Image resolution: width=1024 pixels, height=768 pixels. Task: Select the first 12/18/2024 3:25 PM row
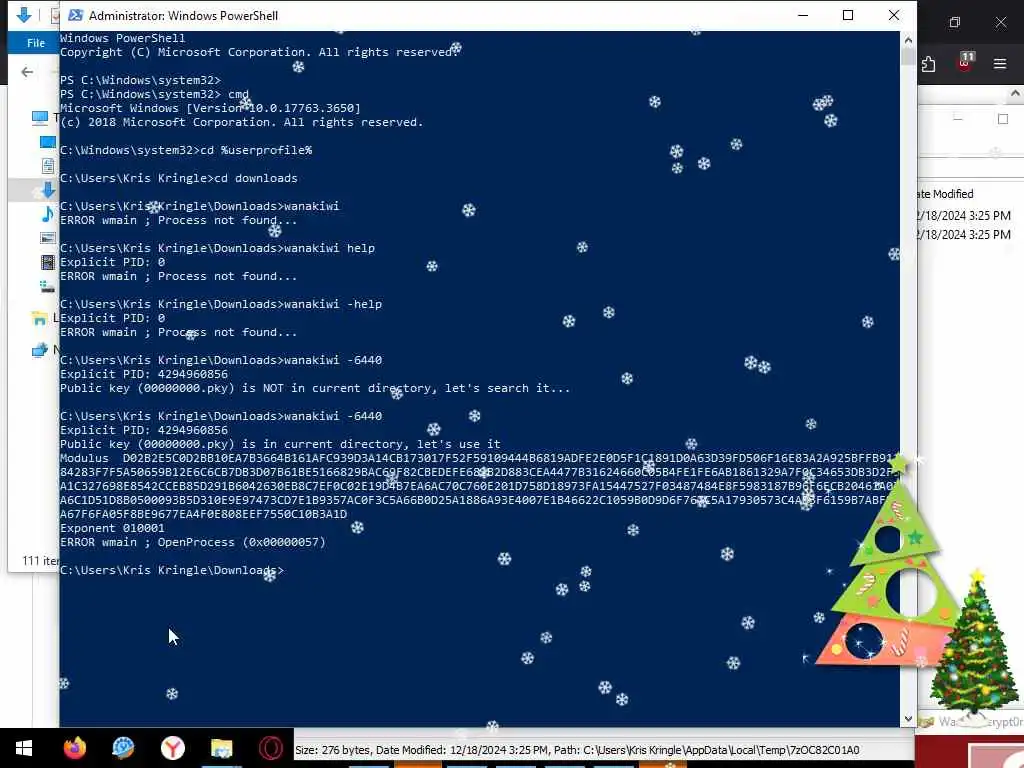964,216
